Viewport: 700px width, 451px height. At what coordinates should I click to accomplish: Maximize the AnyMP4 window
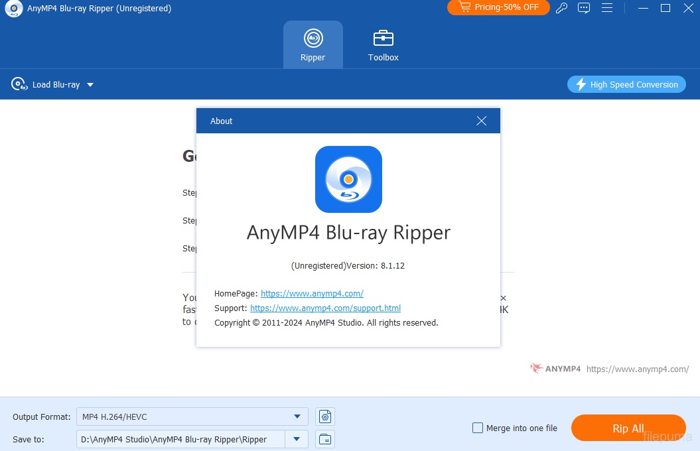click(665, 8)
